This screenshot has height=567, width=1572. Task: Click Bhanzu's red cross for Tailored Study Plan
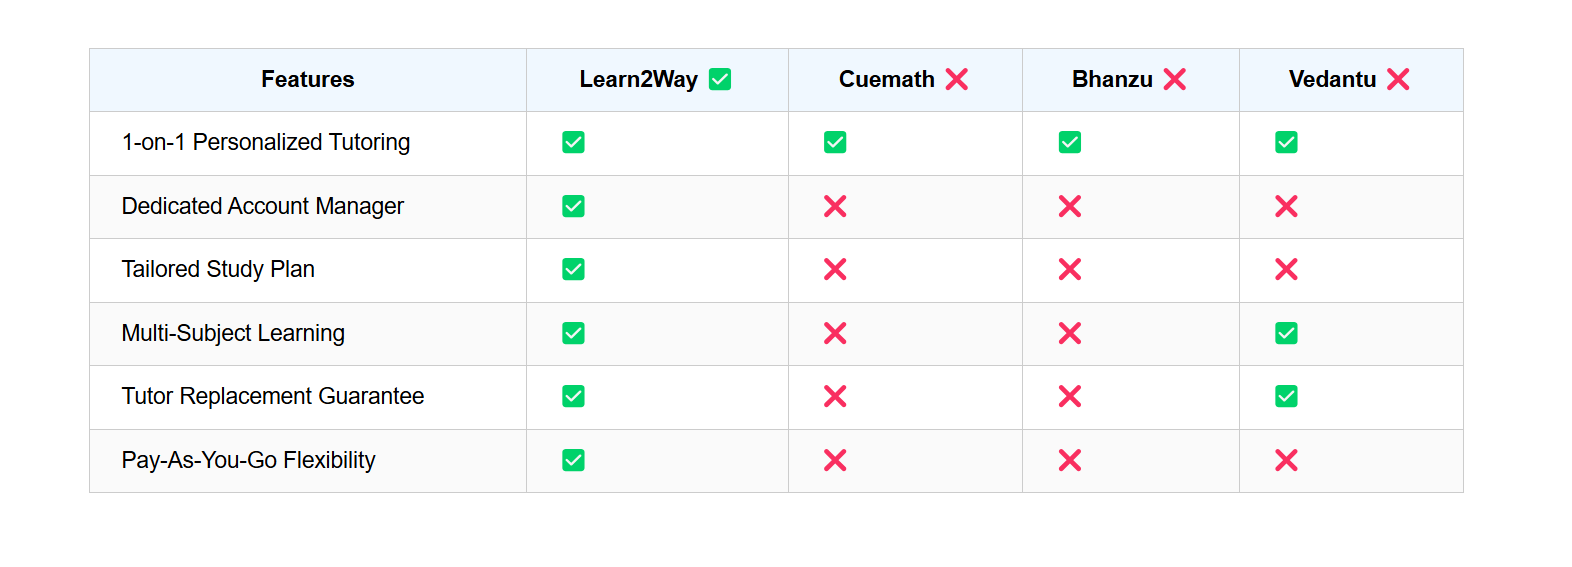tap(1070, 269)
